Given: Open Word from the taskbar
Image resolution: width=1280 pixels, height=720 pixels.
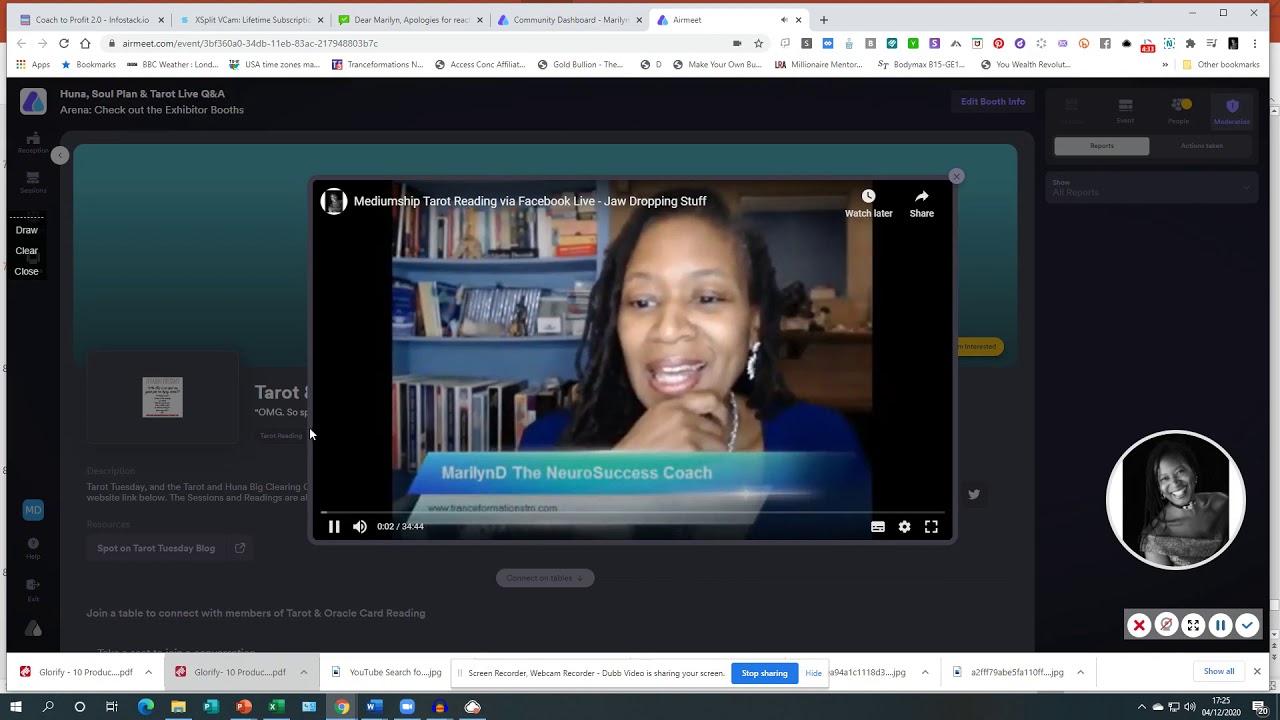Looking at the screenshot, I should click(x=373, y=707).
